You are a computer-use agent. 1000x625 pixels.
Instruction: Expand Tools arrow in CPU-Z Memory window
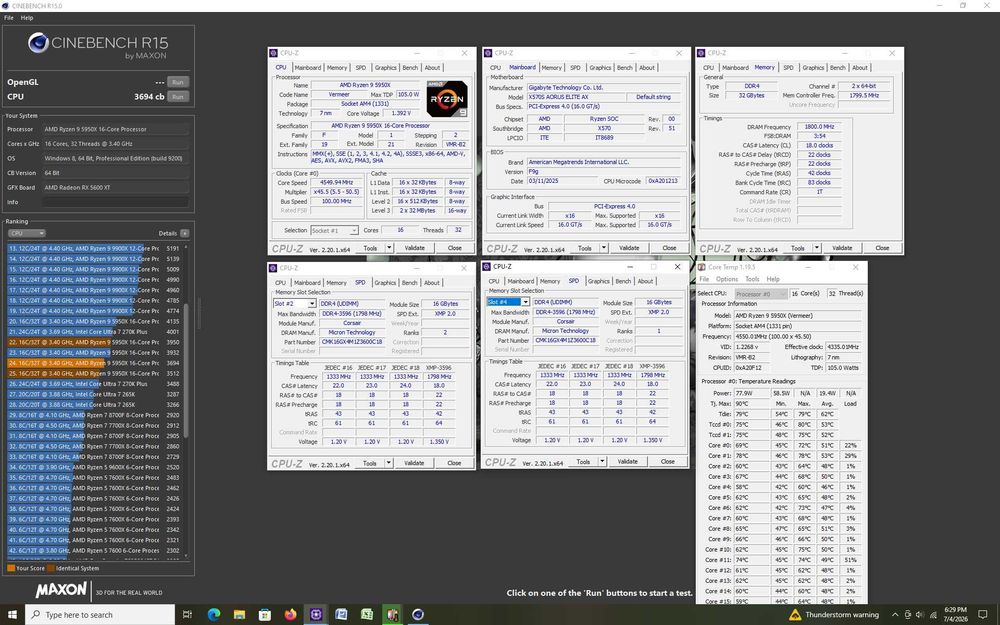click(x=816, y=247)
